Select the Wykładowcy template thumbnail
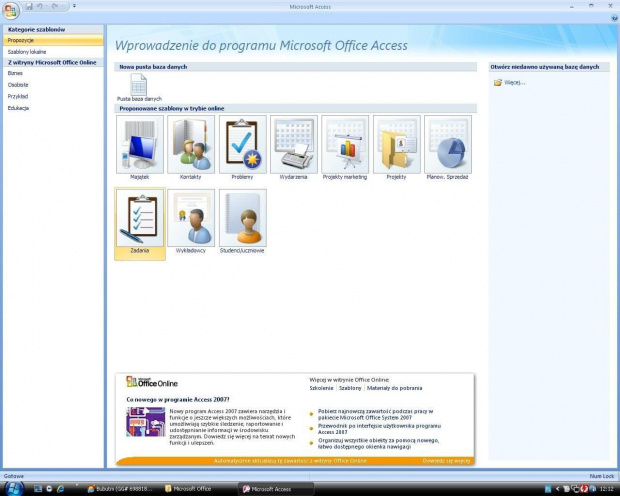 (x=191, y=218)
